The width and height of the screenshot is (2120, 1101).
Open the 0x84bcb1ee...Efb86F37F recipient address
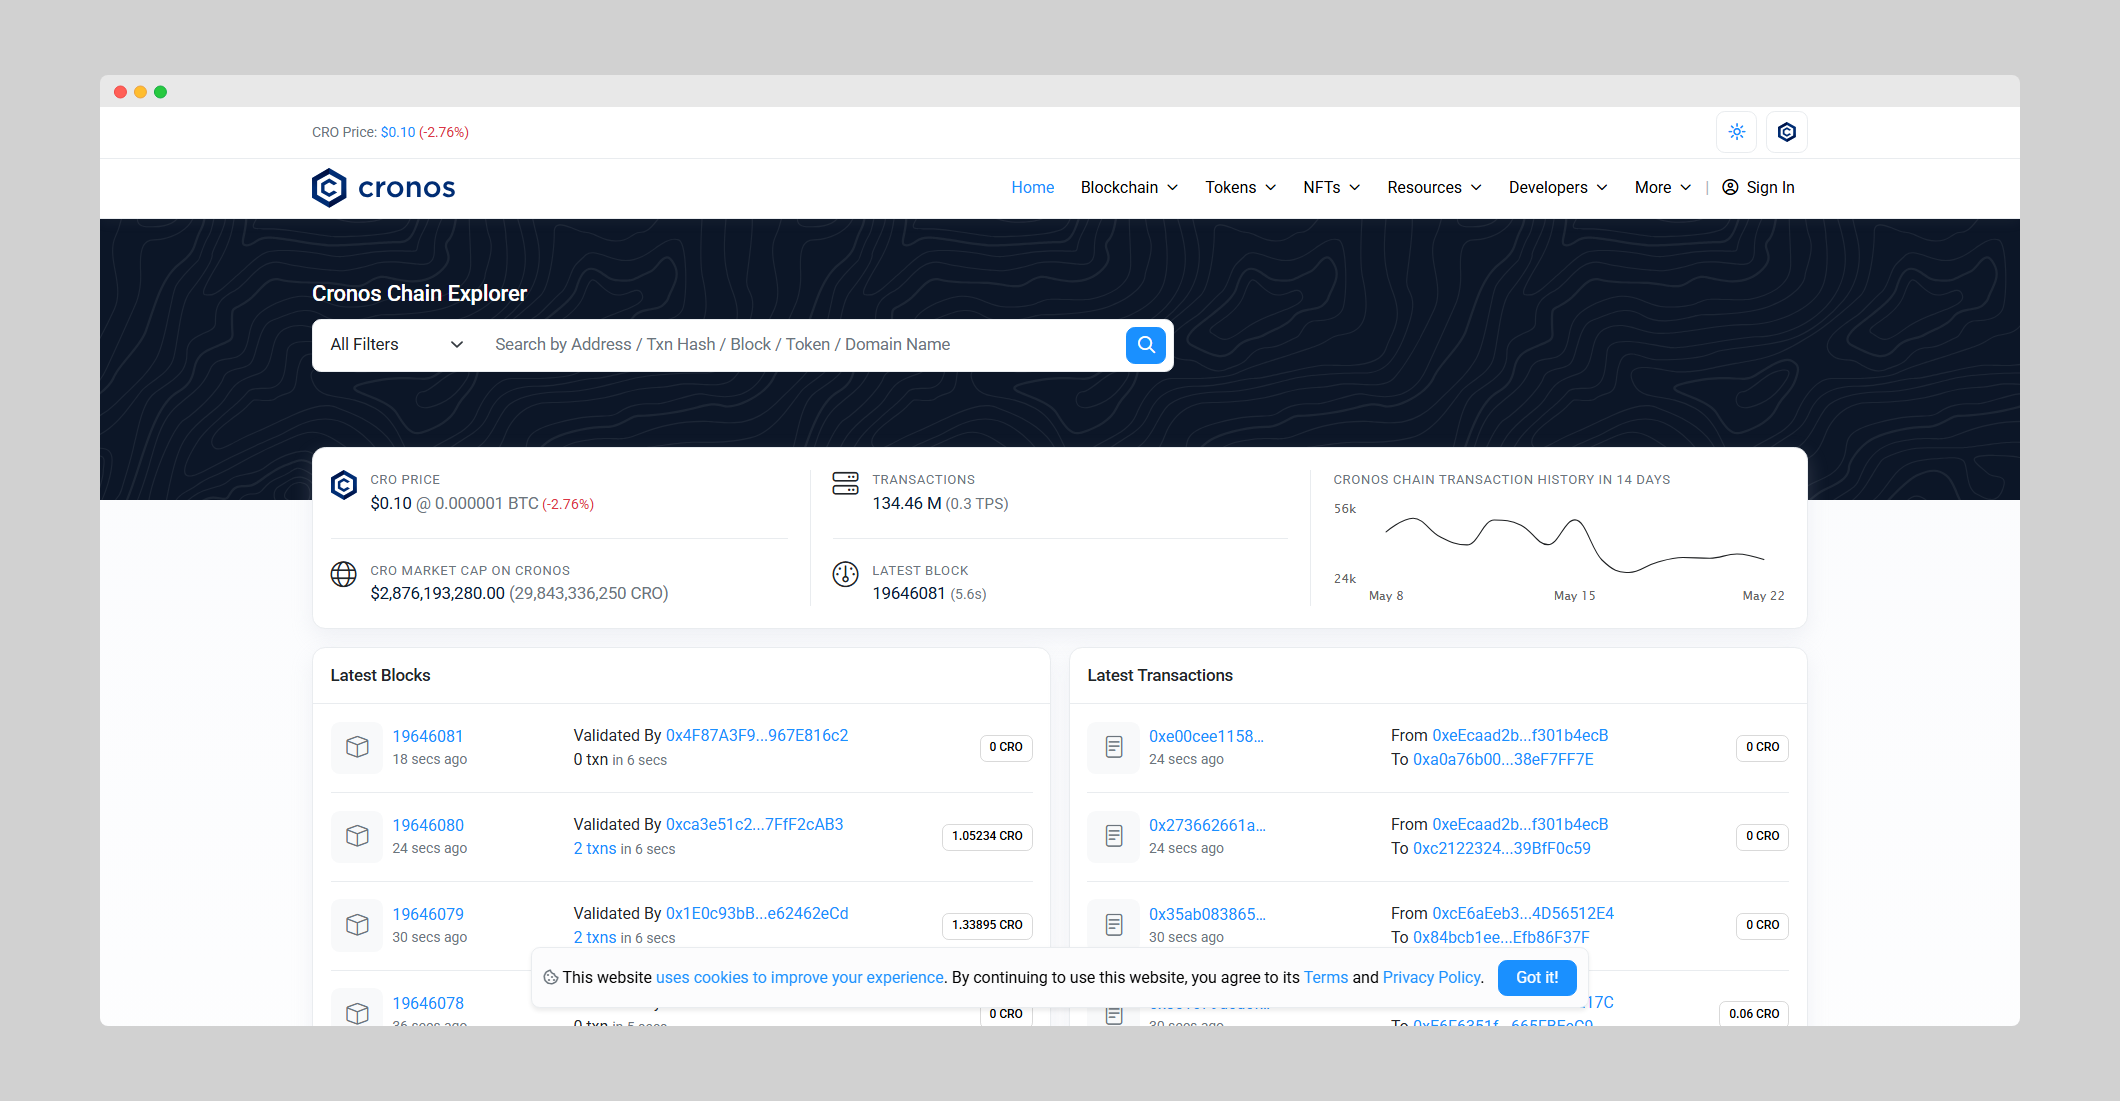point(1501,938)
